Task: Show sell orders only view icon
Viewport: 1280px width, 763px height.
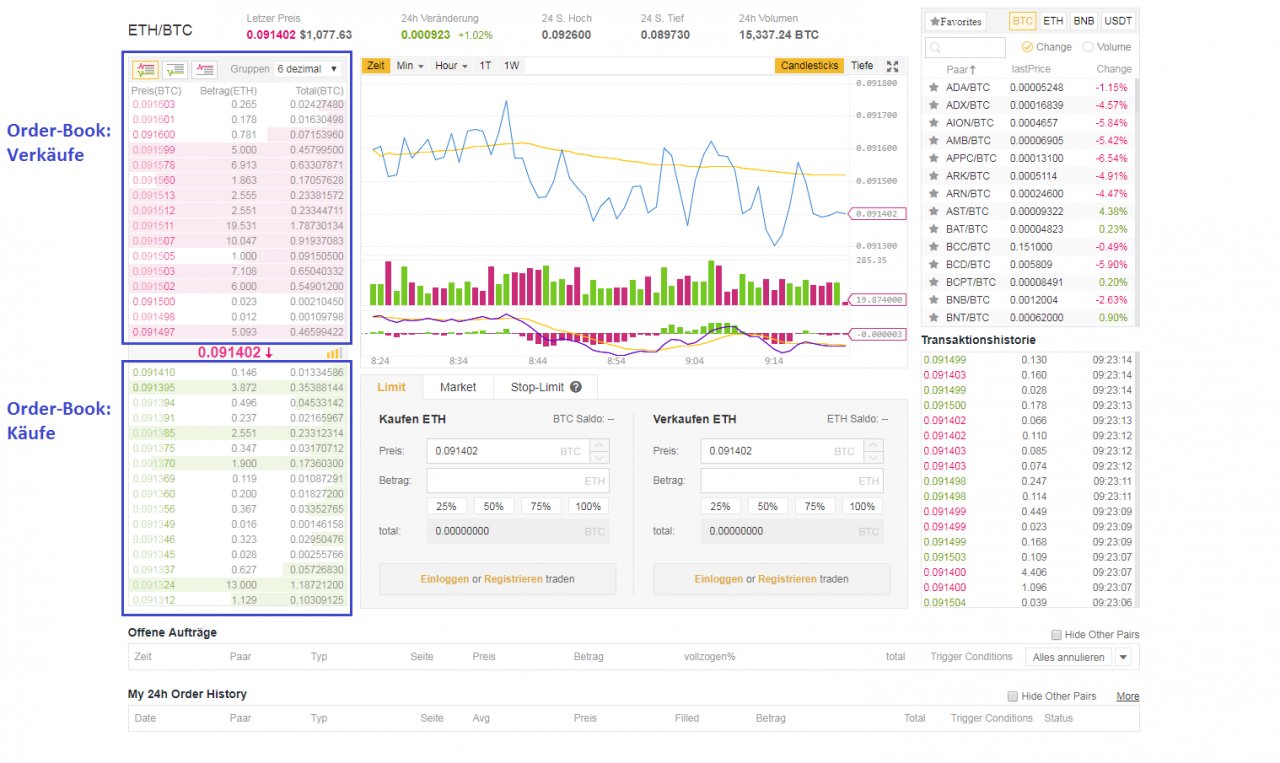Action: click(204, 69)
